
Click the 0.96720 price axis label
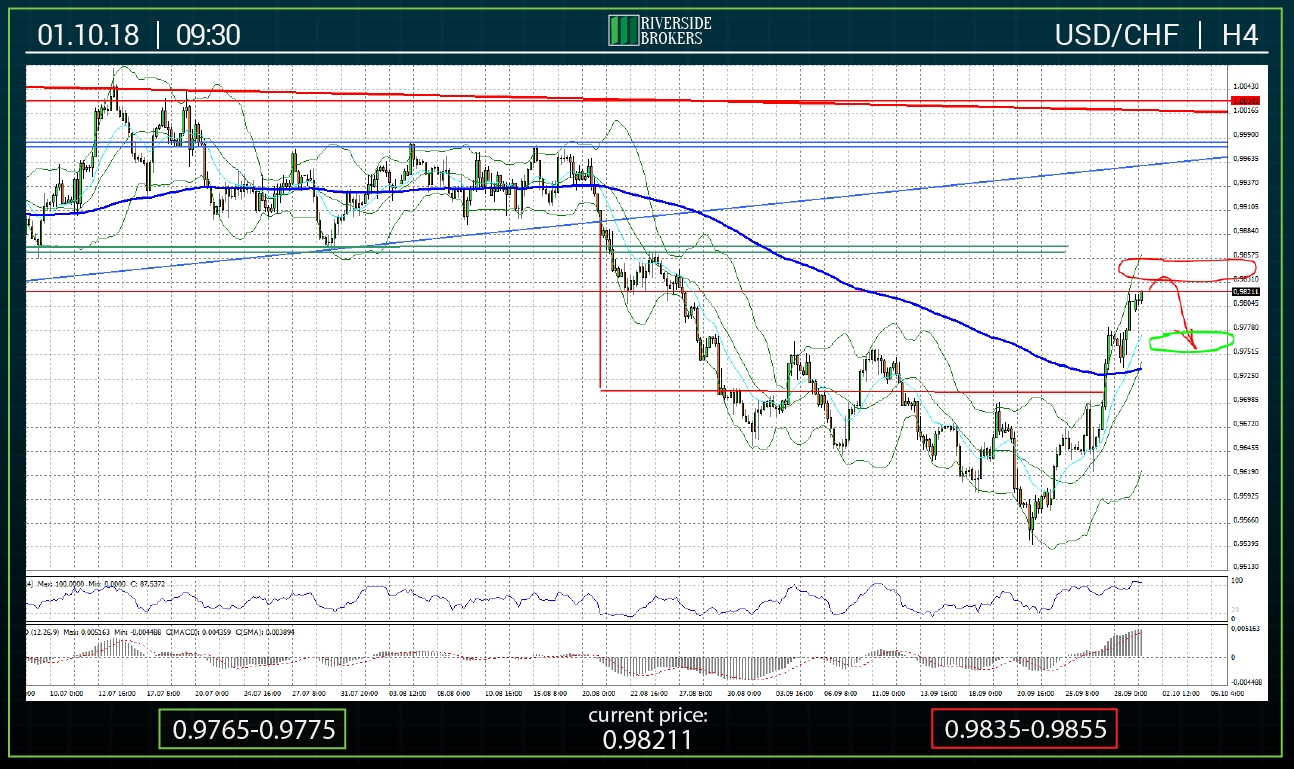pyautogui.click(x=1246, y=423)
